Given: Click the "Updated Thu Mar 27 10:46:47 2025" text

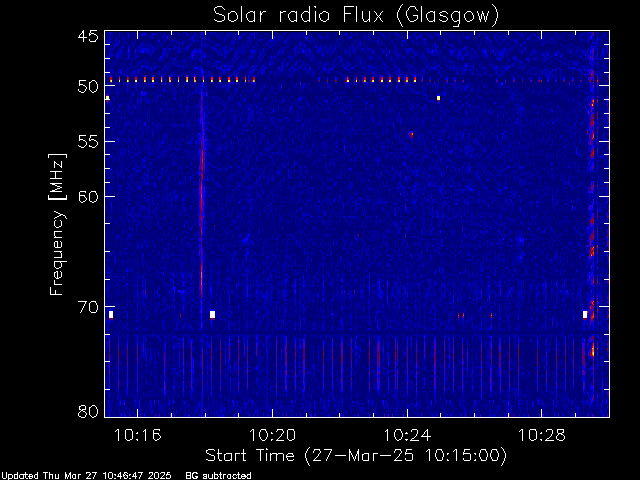Looking at the screenshot, I should (x=86, y=476).
